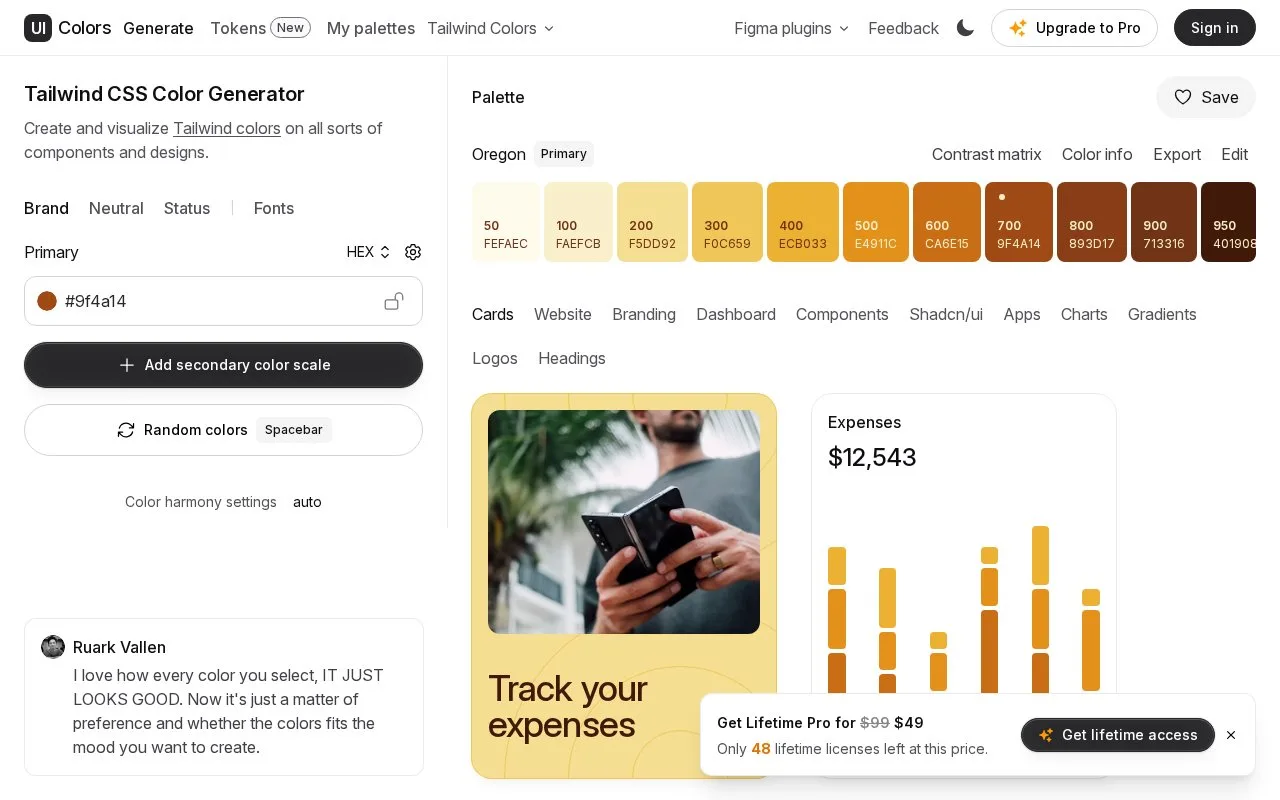The image size is (1280, 800).
Task: Select the 100 swatch FAEFCB
Action: click(578, 222)
